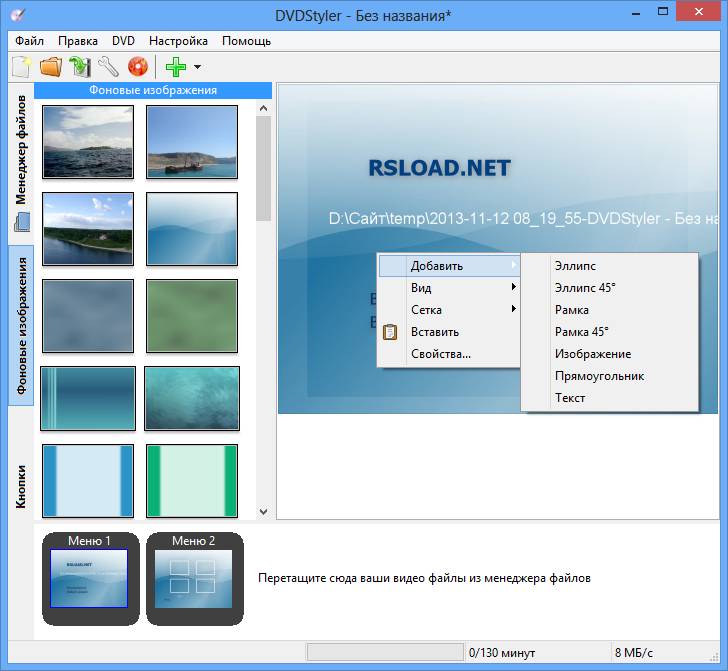Click the Burn DVD disc icon
Screen dimensions: 728x671
point(138,67)
